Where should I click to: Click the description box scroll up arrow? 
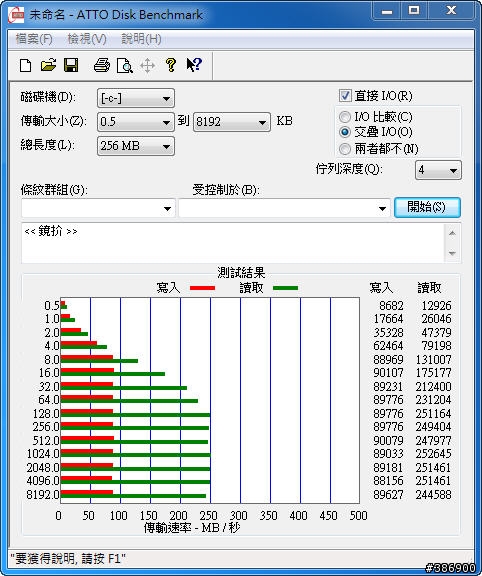(x=452, y=233)
